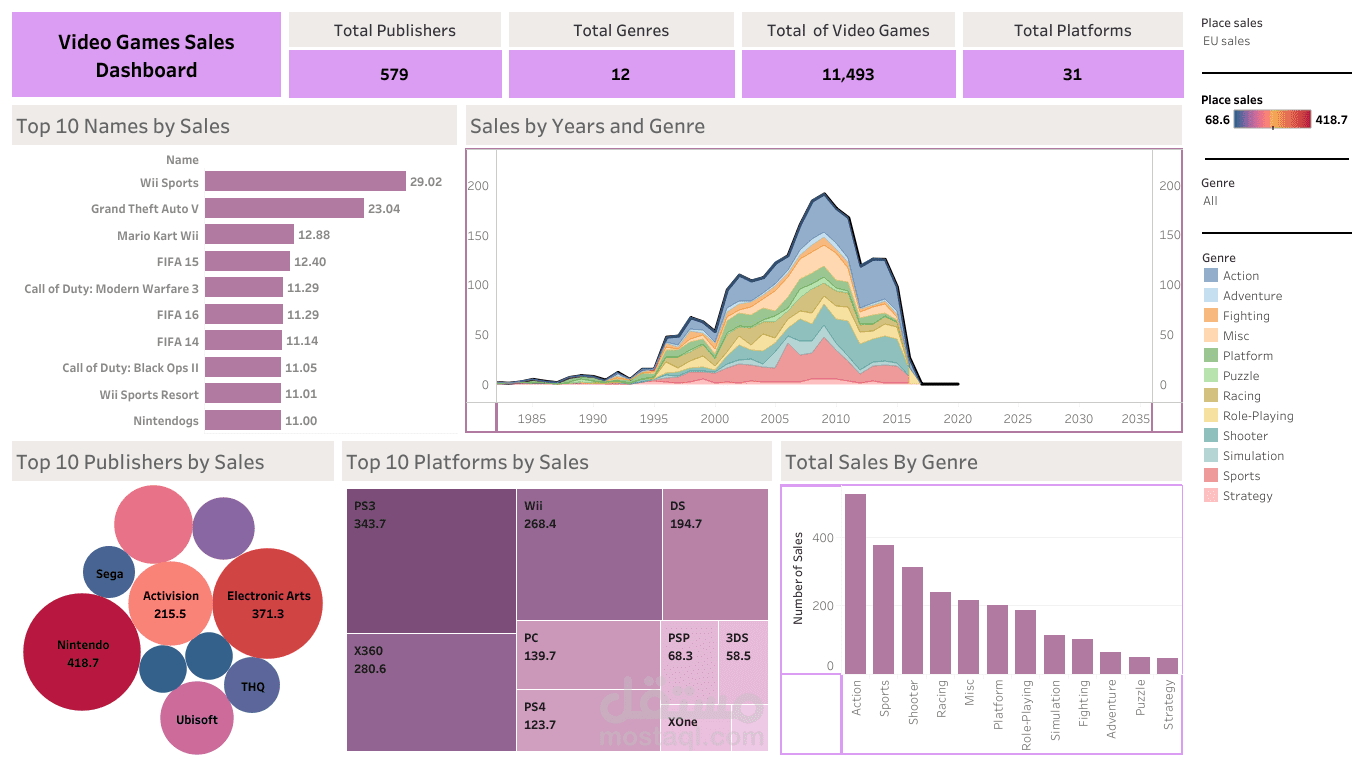The image size is (1364, 766).
Task: Click the Name column header label
Action: pos(183,160)
